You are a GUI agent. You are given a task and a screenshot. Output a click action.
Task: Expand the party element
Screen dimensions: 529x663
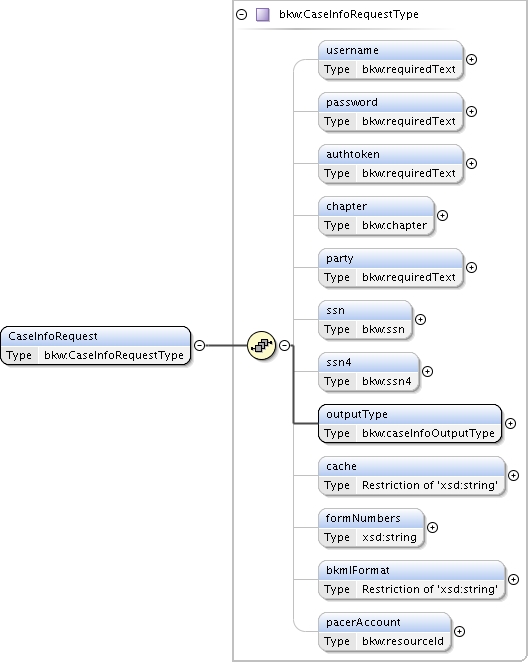(471, 268)
